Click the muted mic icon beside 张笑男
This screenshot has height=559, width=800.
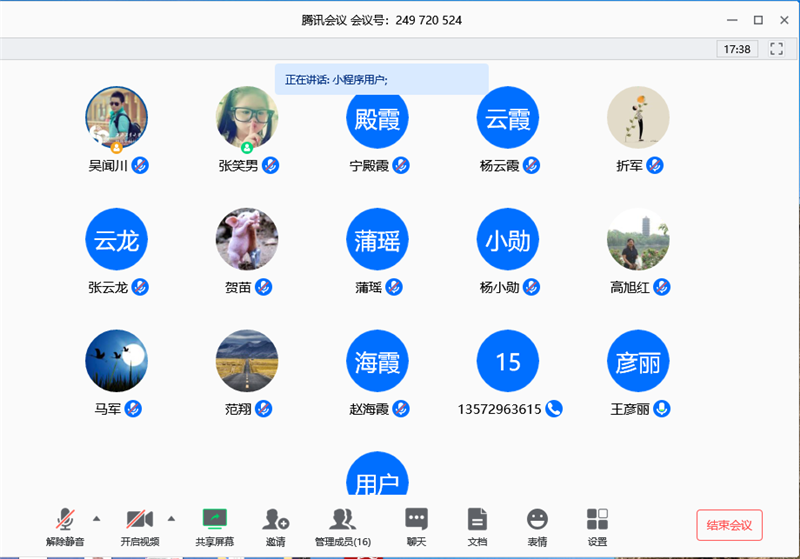tap(270, 165)
